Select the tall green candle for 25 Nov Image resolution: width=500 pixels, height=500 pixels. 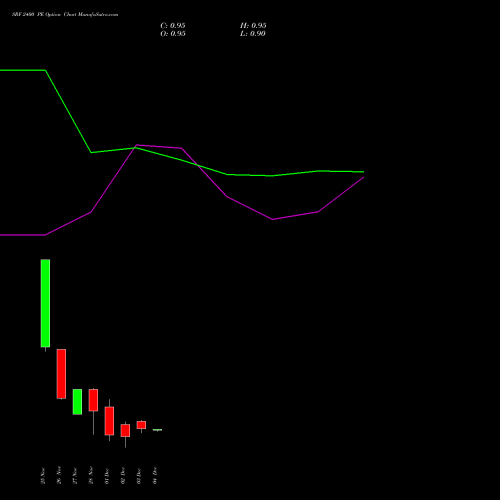point(45,303)
